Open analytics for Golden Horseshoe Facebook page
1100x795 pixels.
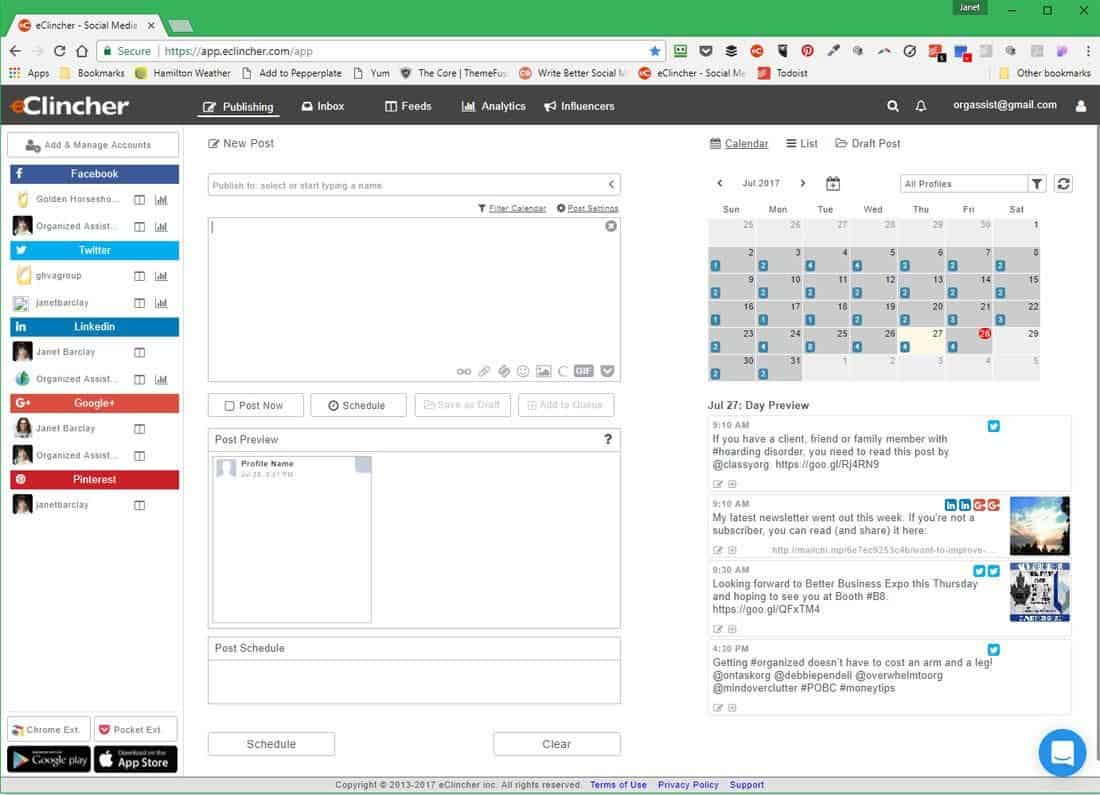(x=161, y=200)
